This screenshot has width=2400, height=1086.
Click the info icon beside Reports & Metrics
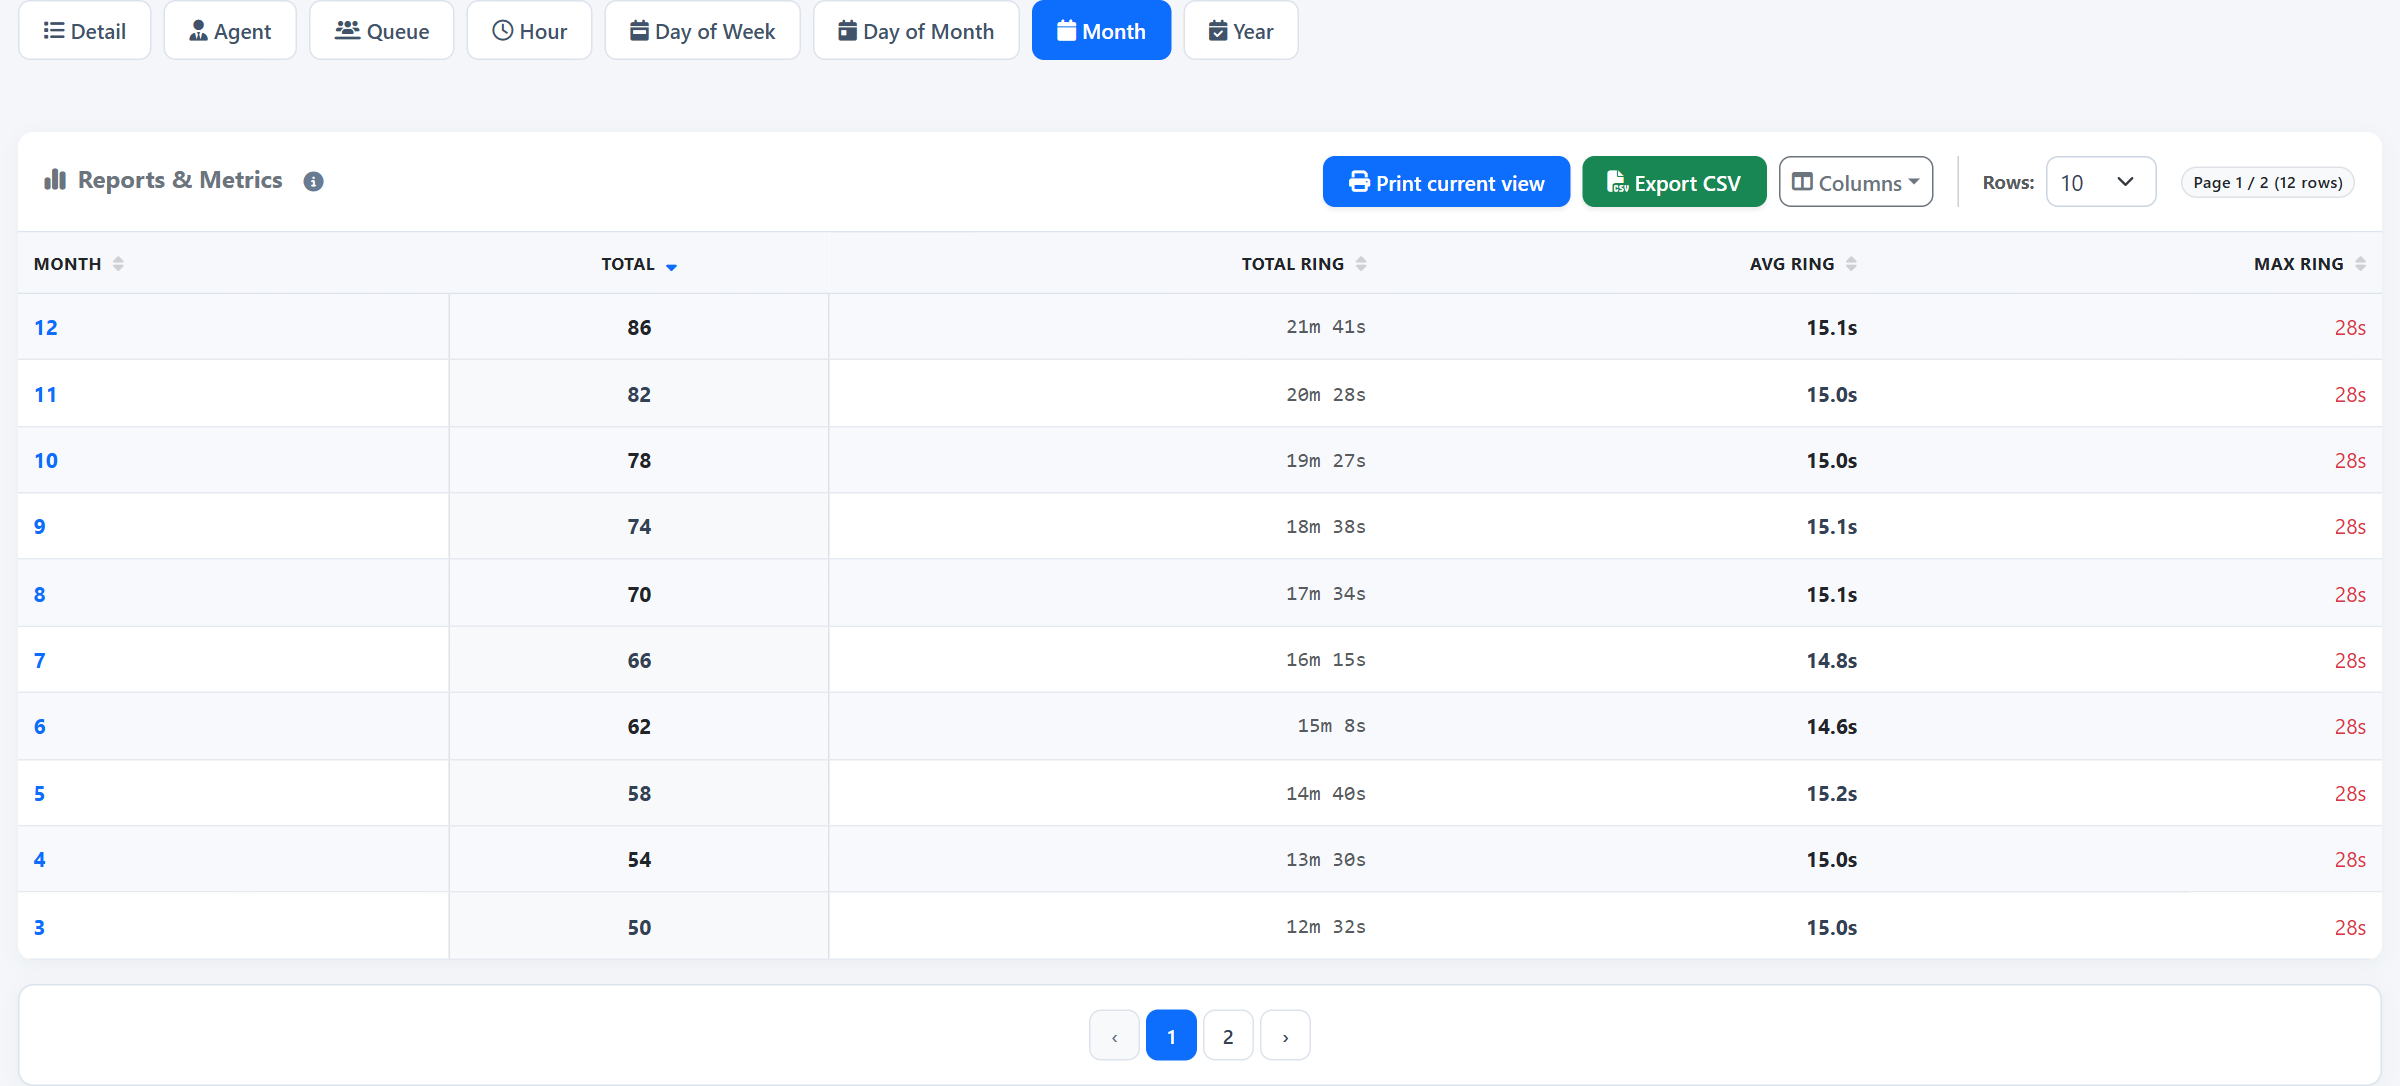pos(313,181)
